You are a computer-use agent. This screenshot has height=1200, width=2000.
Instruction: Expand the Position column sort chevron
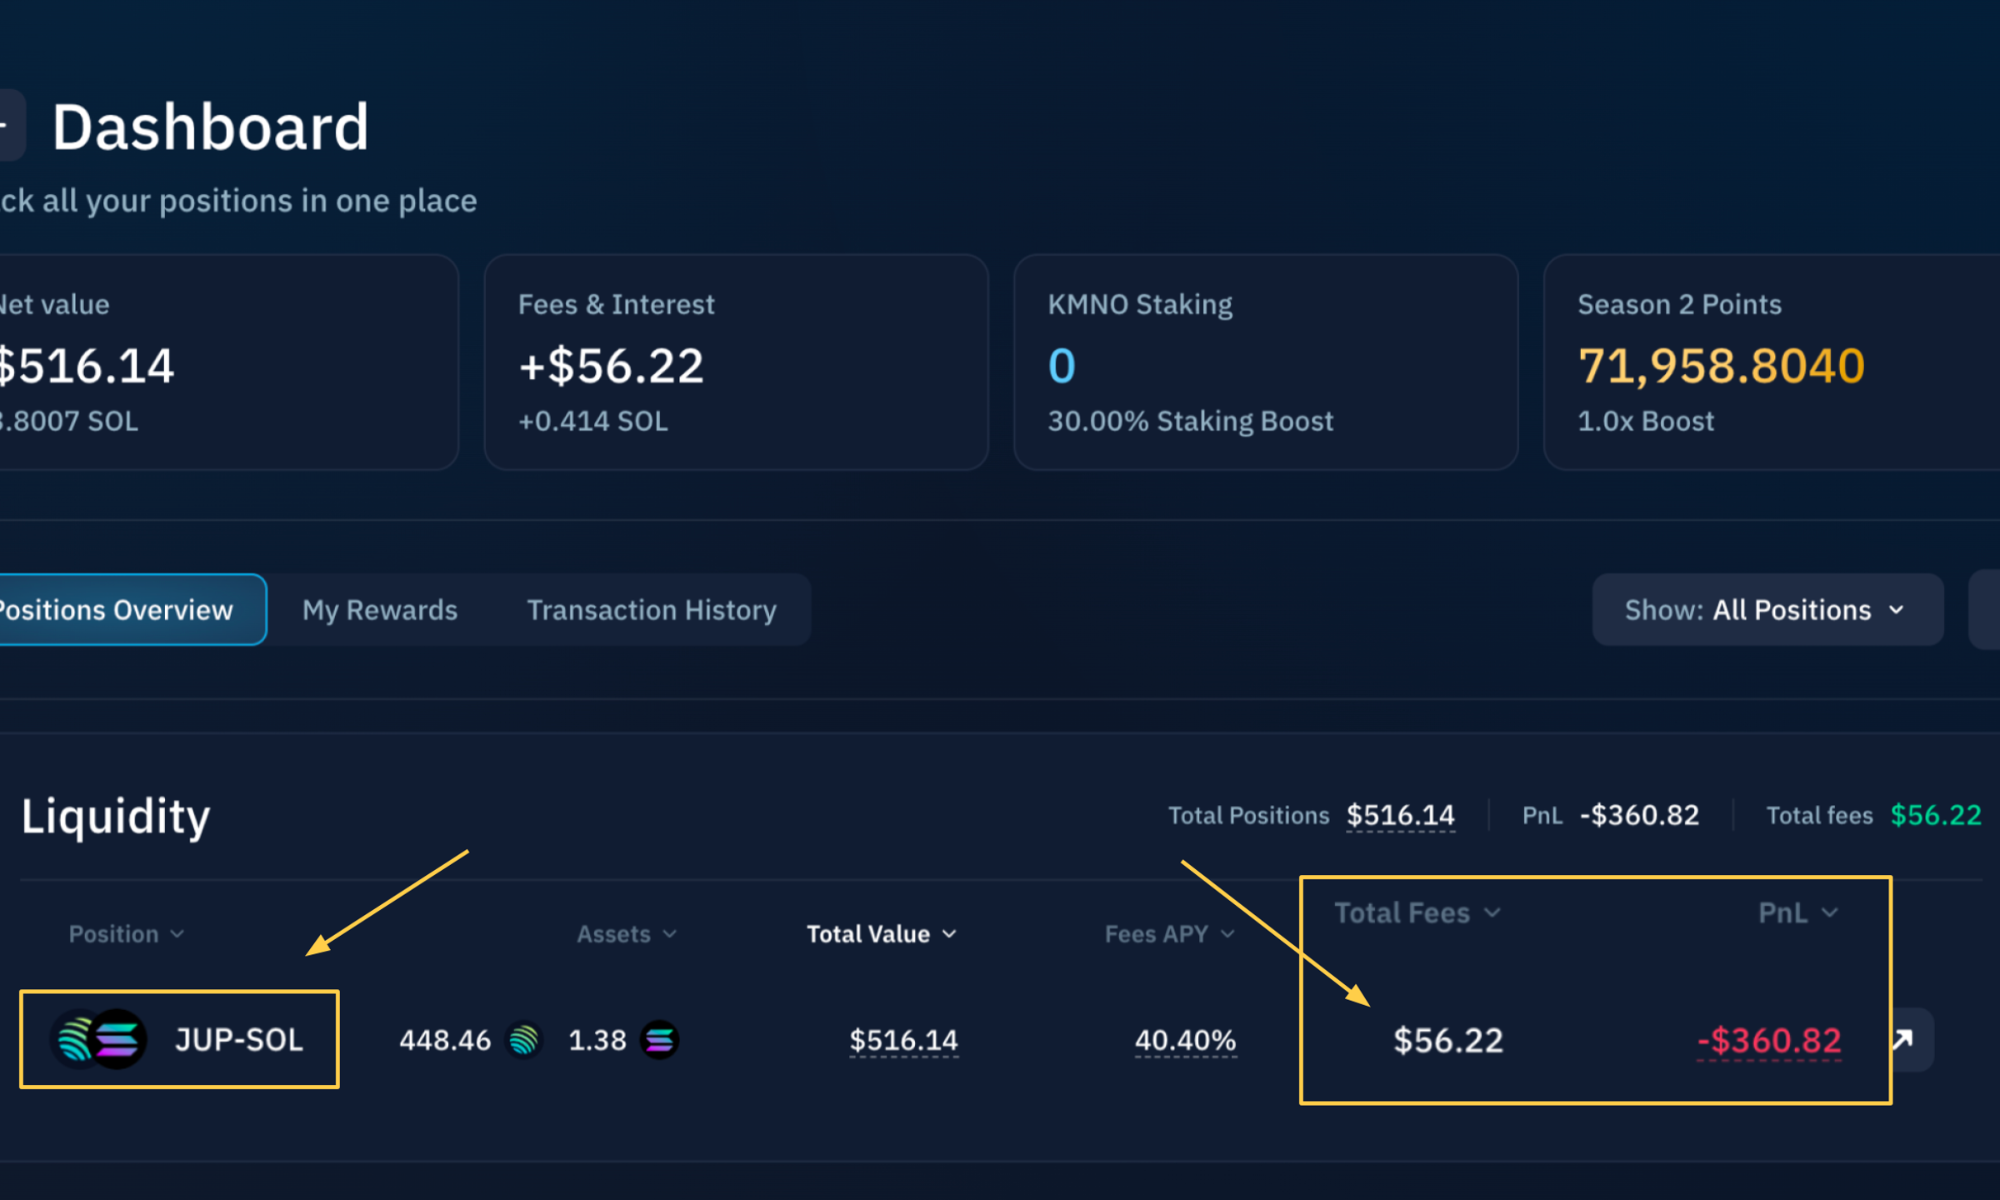pos(177,934)
